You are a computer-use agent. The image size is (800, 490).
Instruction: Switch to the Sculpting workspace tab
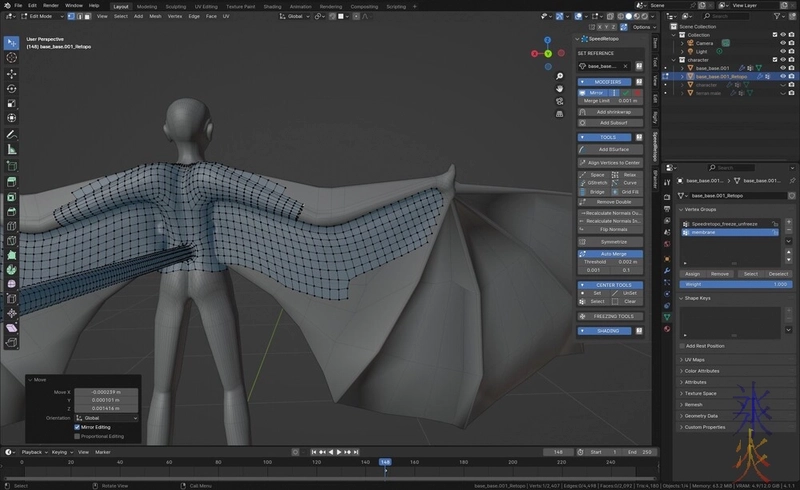click(x=175, y=5)
